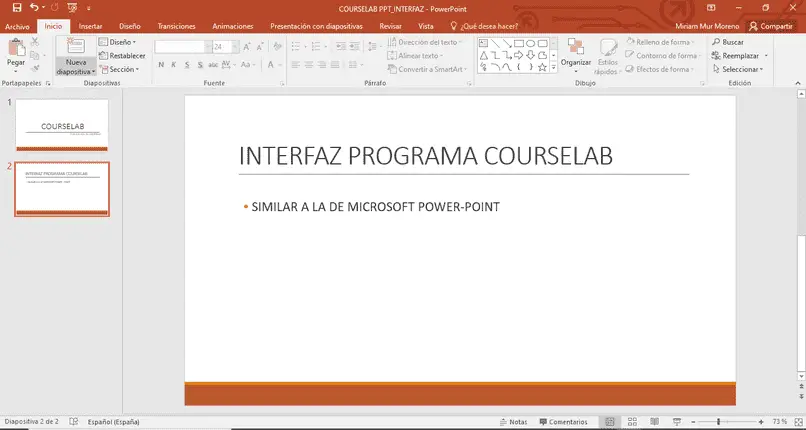Click the ¿Qué desea hacer? search field
Image resolution: width=806 pixels, height=430 pixels.
click(x=484, y=26)
